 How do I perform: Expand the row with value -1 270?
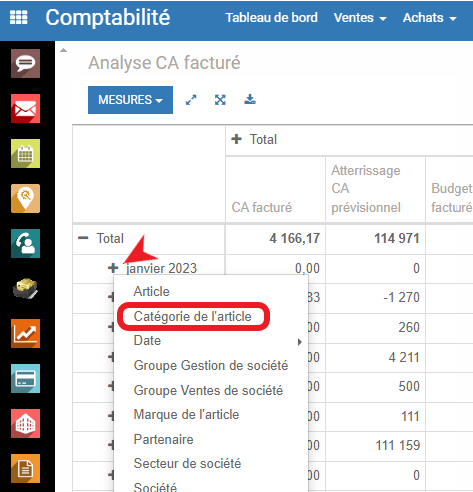click(111, 297)
